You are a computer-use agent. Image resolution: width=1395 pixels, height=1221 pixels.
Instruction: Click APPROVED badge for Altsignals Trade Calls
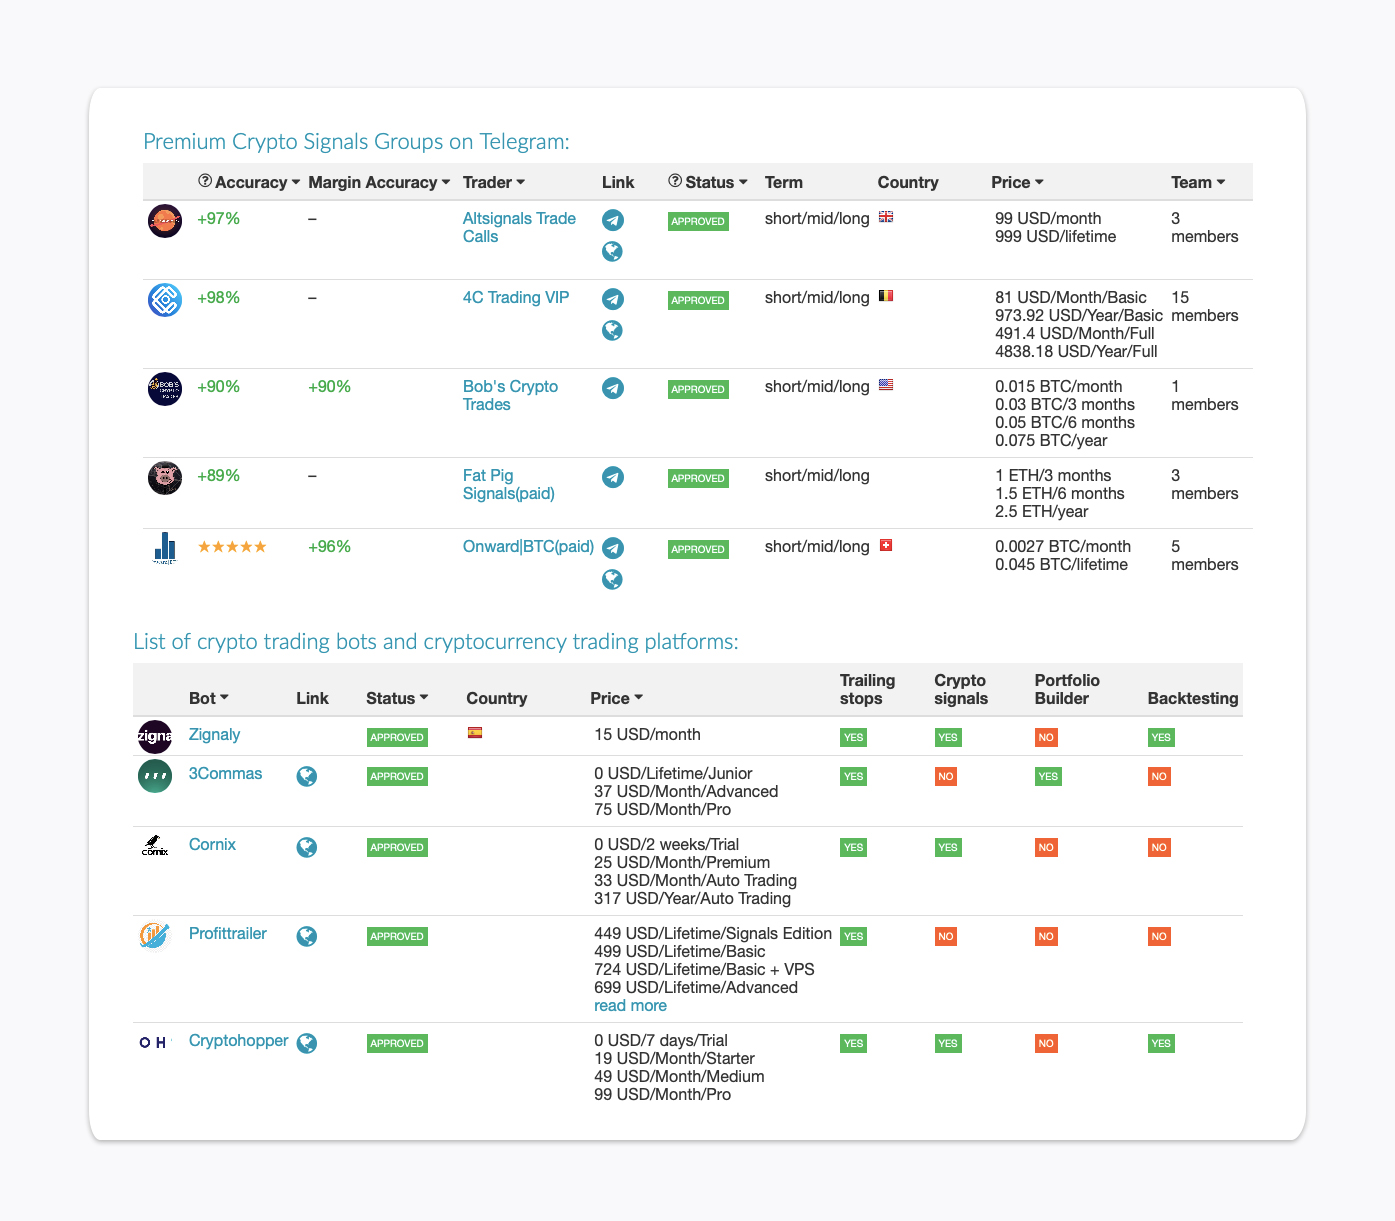[698, 221]
